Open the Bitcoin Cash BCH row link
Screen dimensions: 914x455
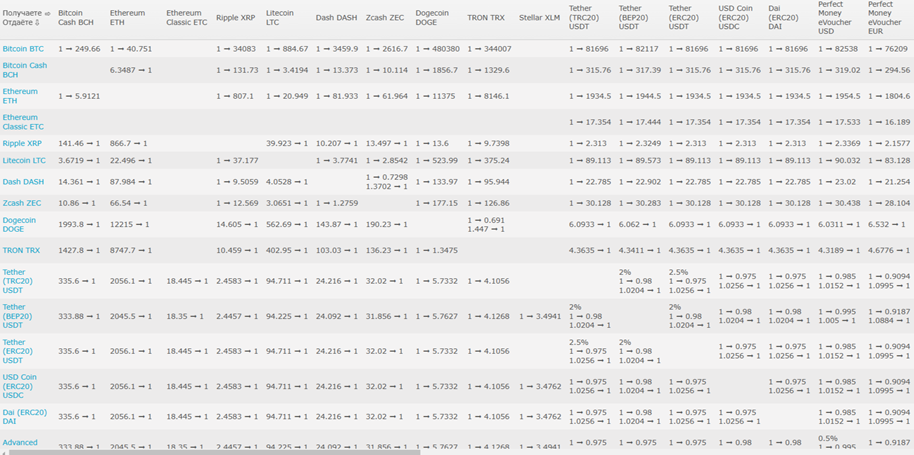pos(24,70)
